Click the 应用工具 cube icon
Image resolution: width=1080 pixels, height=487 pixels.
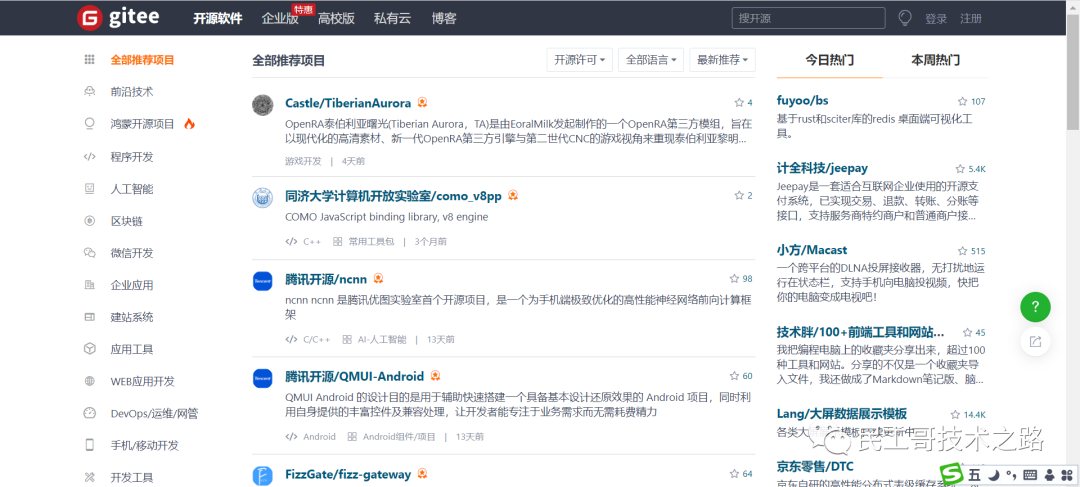(x=90, y=349)
